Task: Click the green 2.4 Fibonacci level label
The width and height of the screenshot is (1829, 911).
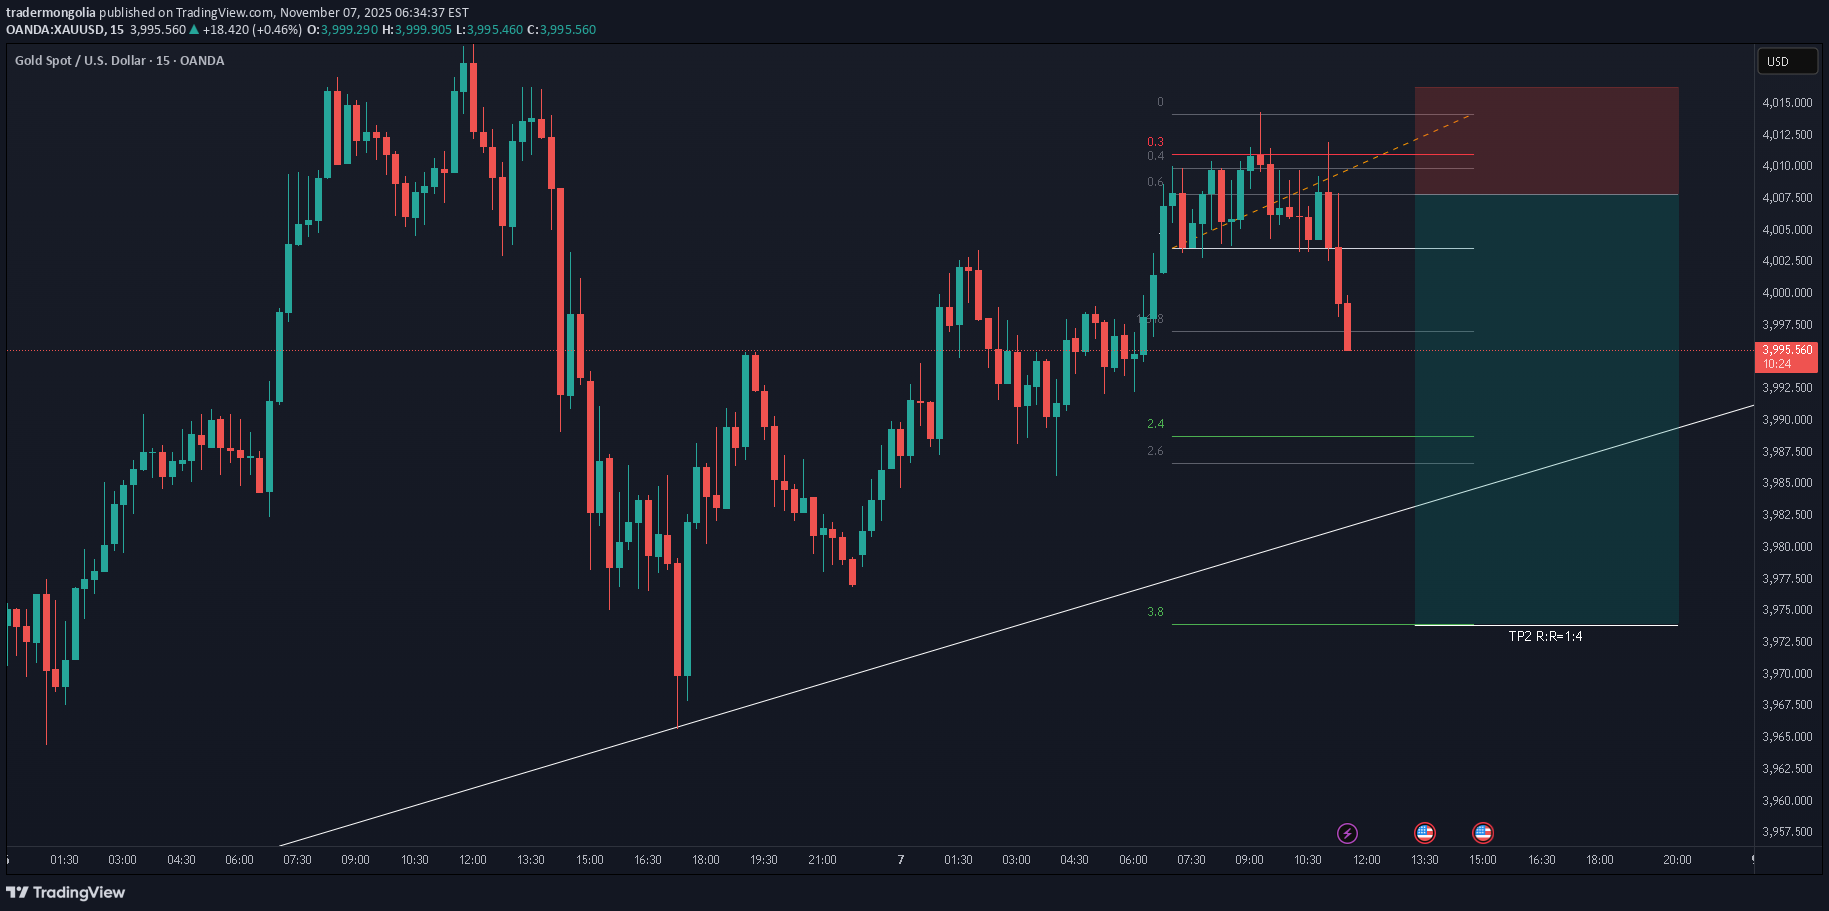Action: click(x=1155, y=424)
